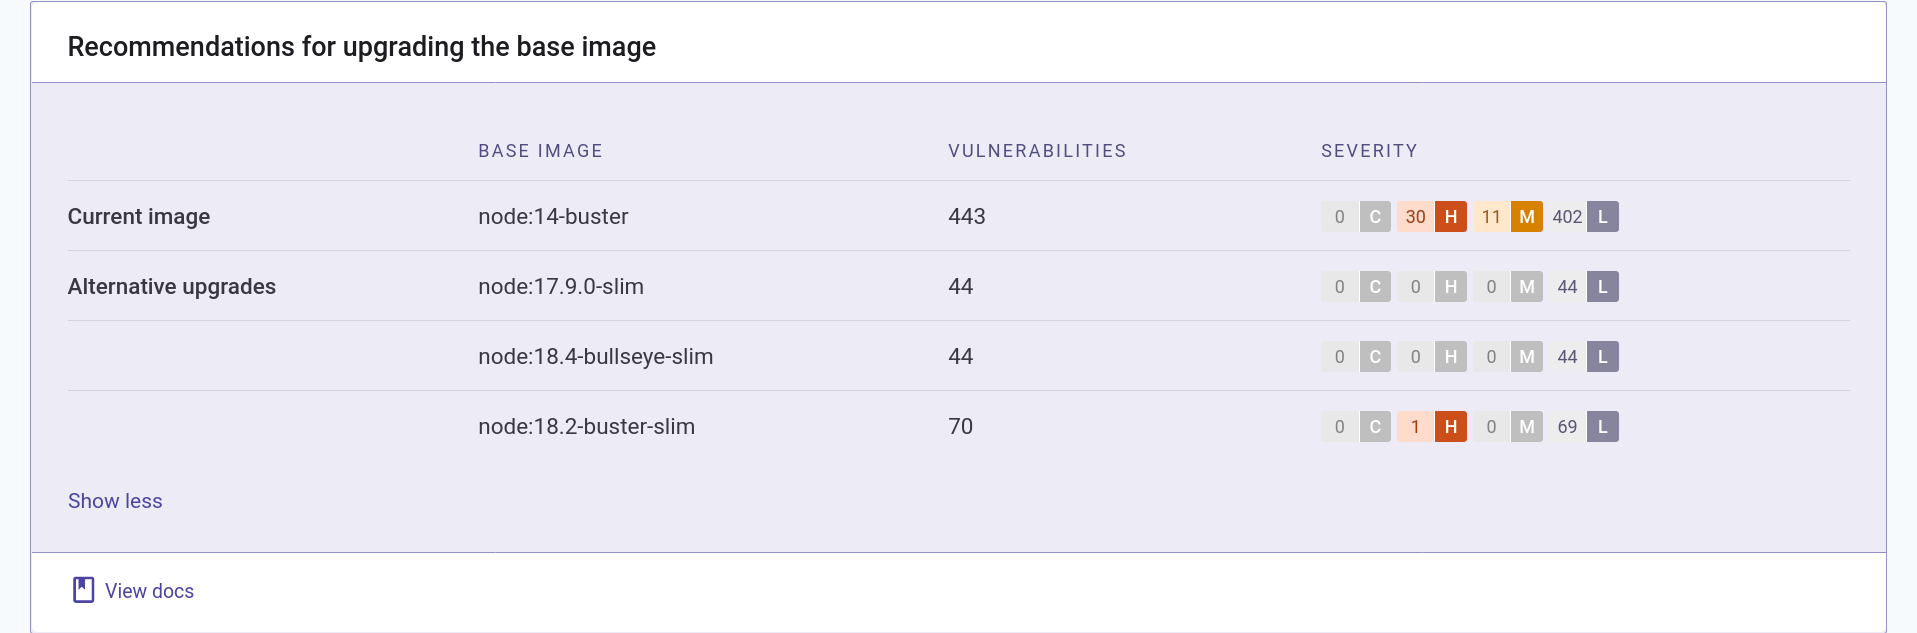Click the Low severity badge for node:17.9.0-slim
1917x633 pixels.
pyautogui.click(x=1602, y=287)
